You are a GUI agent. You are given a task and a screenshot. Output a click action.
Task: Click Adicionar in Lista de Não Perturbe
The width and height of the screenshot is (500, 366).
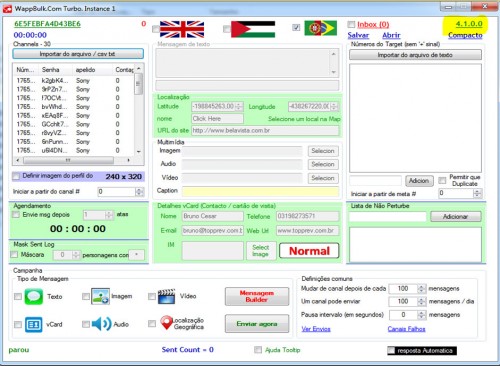pos(456,217)
